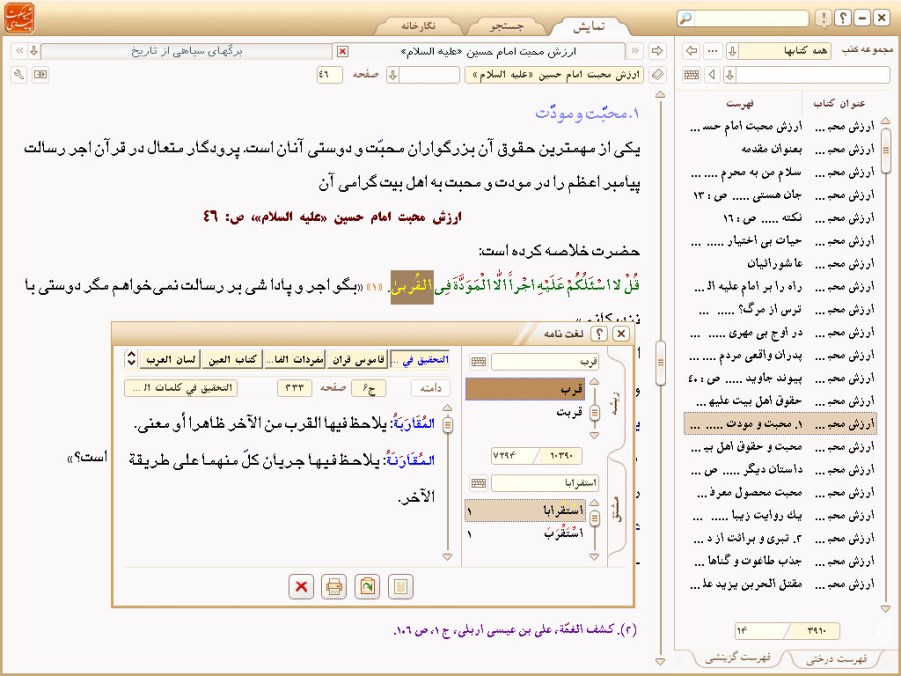Click the root input field containing قرب

tap(545, 362)
